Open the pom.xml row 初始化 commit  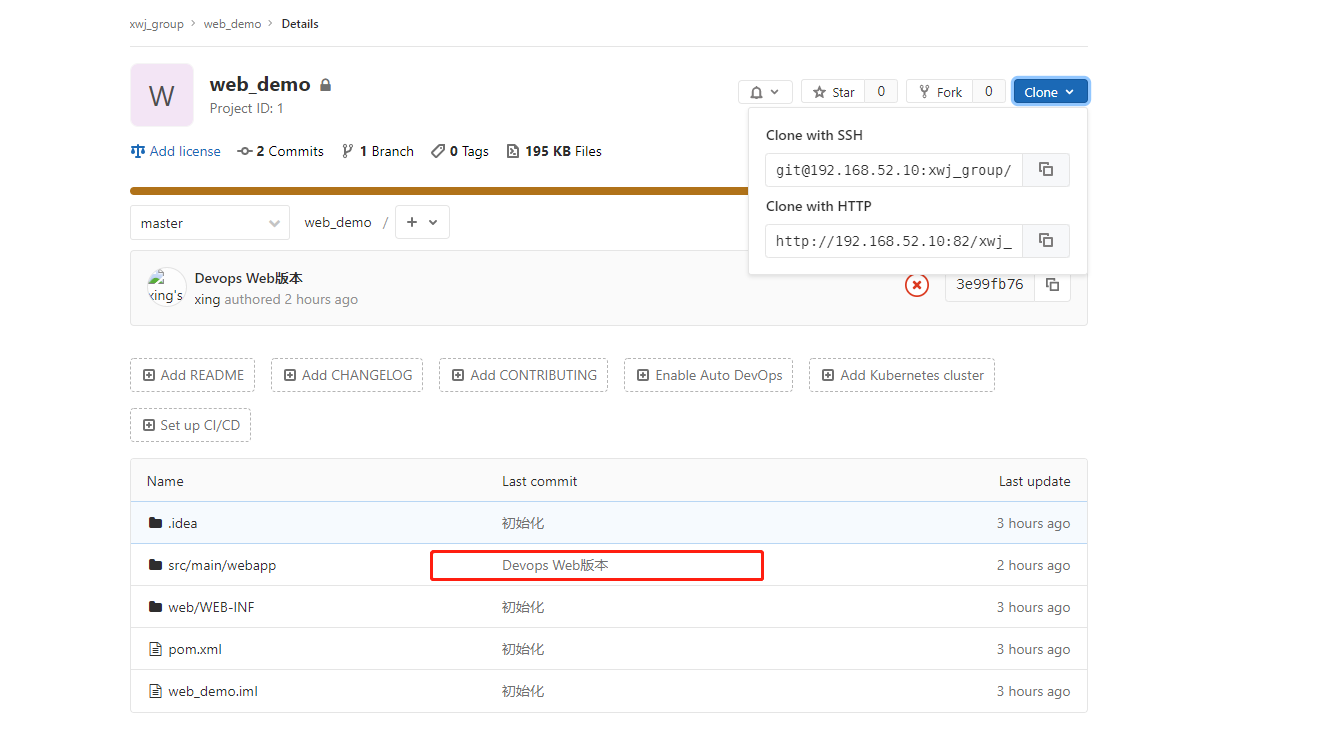523,649
